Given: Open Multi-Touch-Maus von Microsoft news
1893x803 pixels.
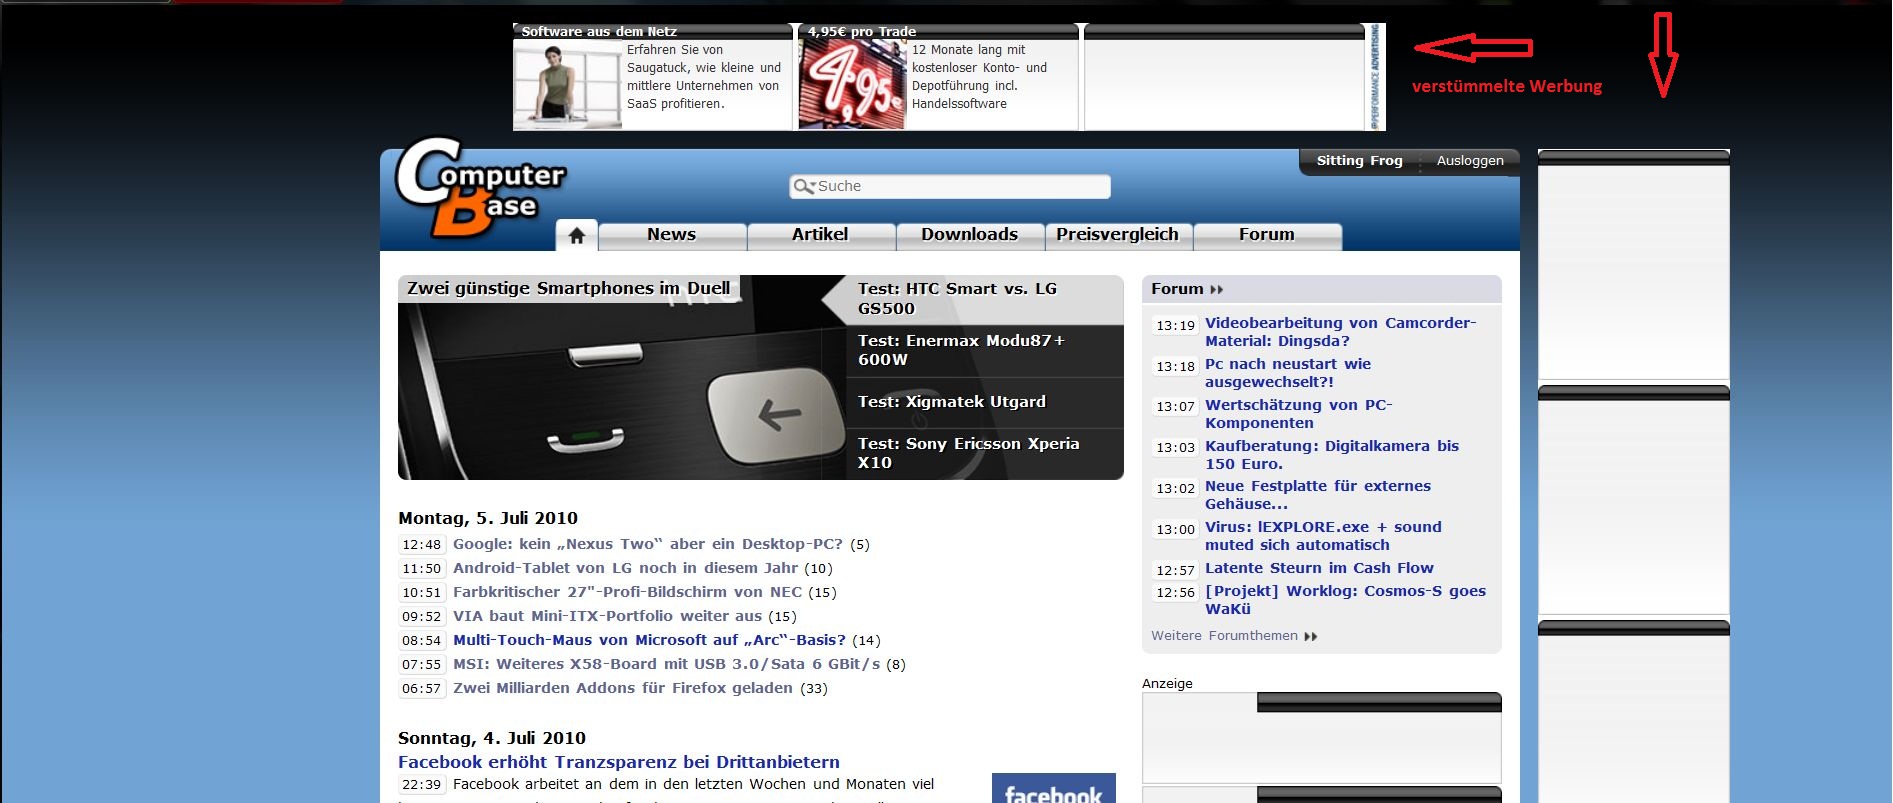Looking at the screenshot, I should [649, 641].
